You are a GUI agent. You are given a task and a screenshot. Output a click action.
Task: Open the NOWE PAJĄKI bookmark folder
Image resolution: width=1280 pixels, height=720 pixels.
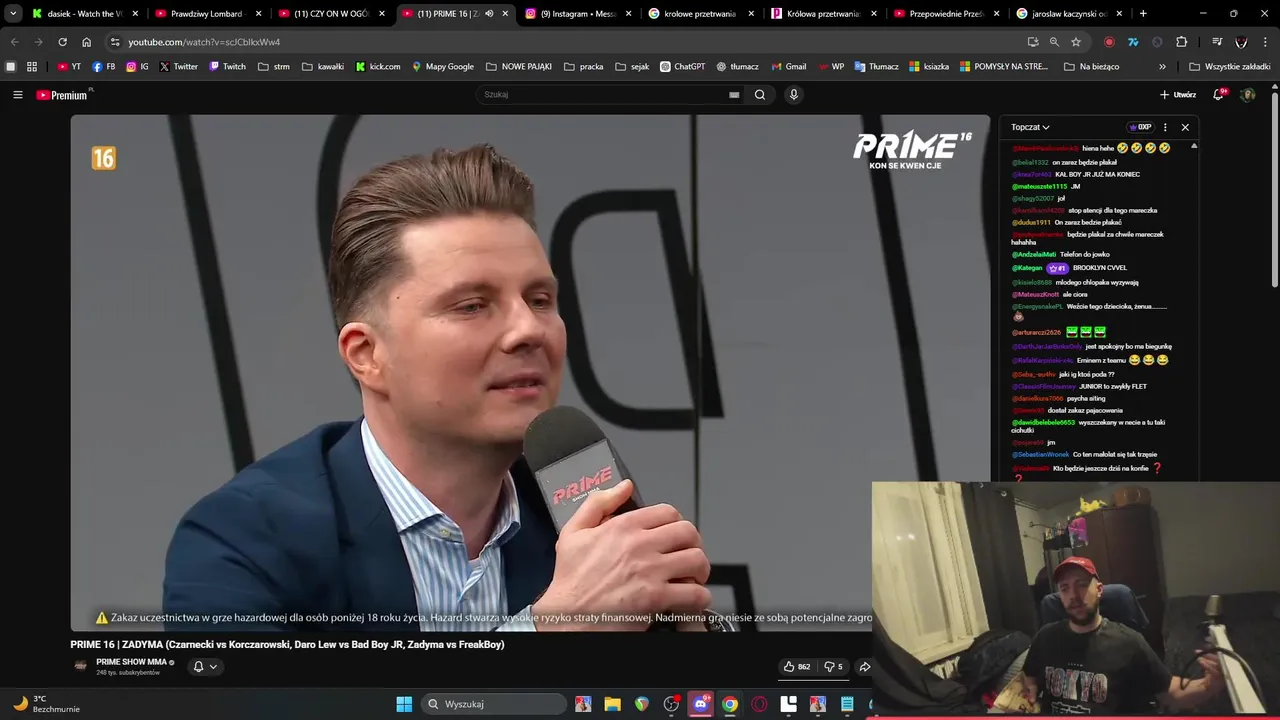[519, 67]
